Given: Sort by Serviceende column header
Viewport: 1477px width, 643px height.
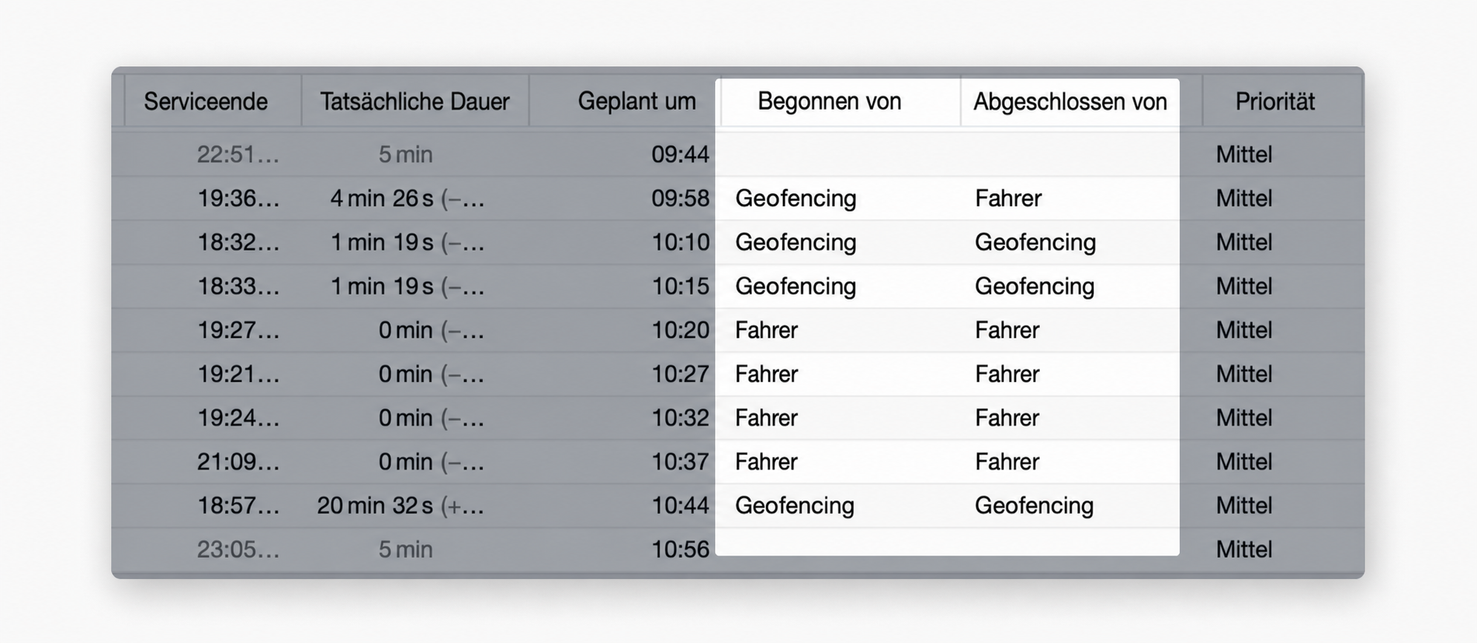Looking at the screenshot, I should click(x=206, y=101).
